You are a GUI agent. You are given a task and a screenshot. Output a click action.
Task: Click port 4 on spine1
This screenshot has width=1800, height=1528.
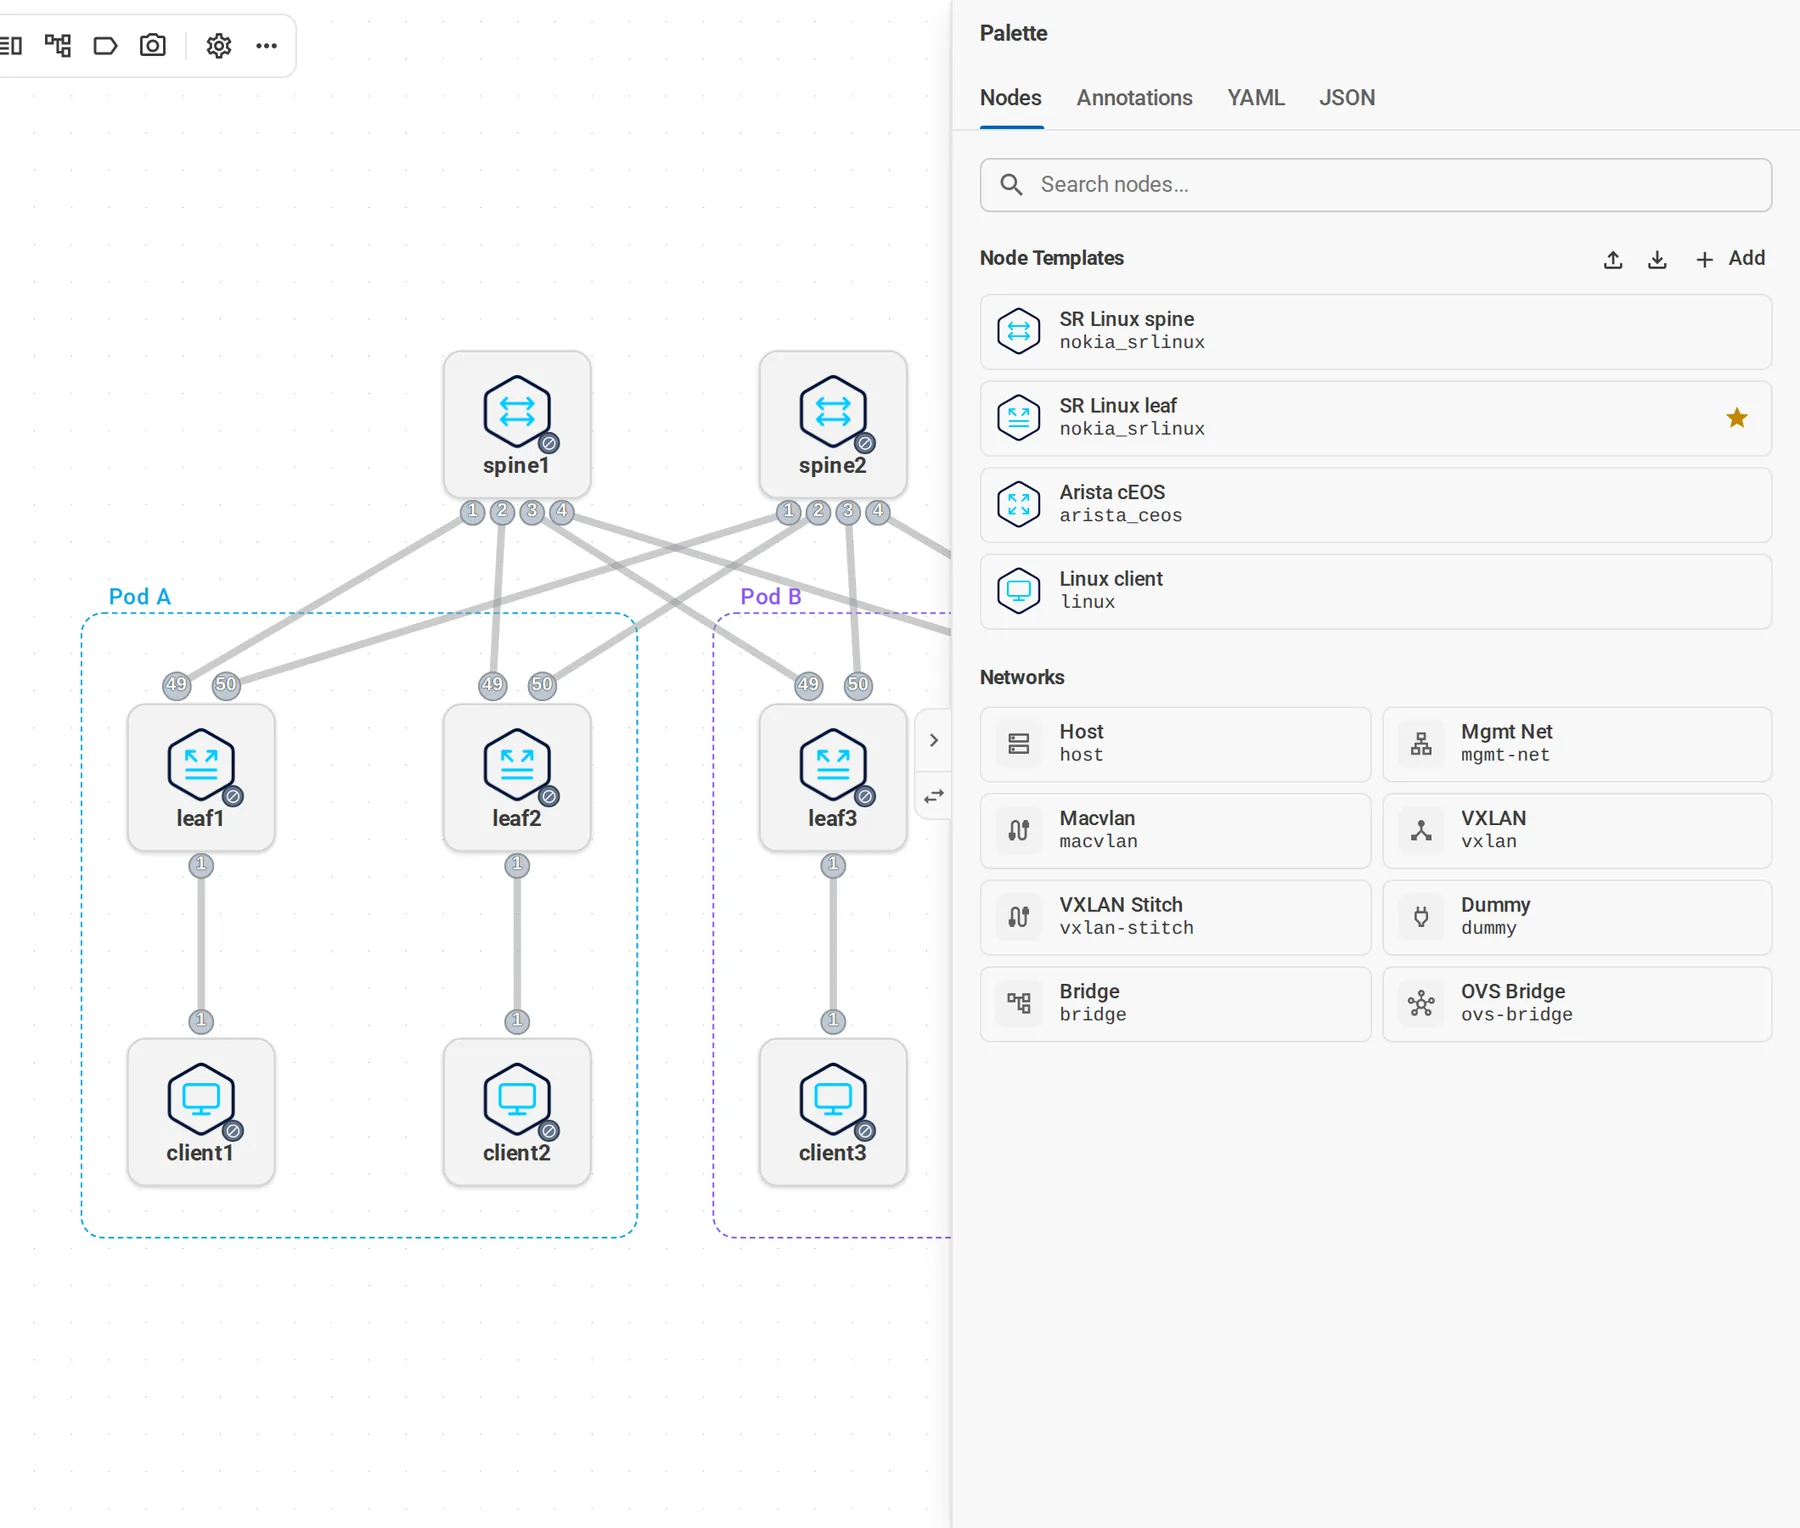(562, 512)
